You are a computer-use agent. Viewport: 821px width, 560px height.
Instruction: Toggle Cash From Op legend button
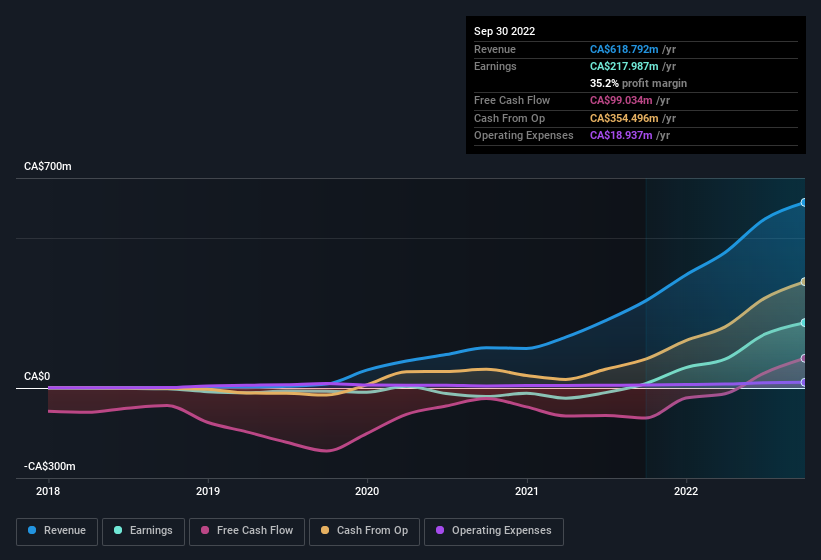364,531
